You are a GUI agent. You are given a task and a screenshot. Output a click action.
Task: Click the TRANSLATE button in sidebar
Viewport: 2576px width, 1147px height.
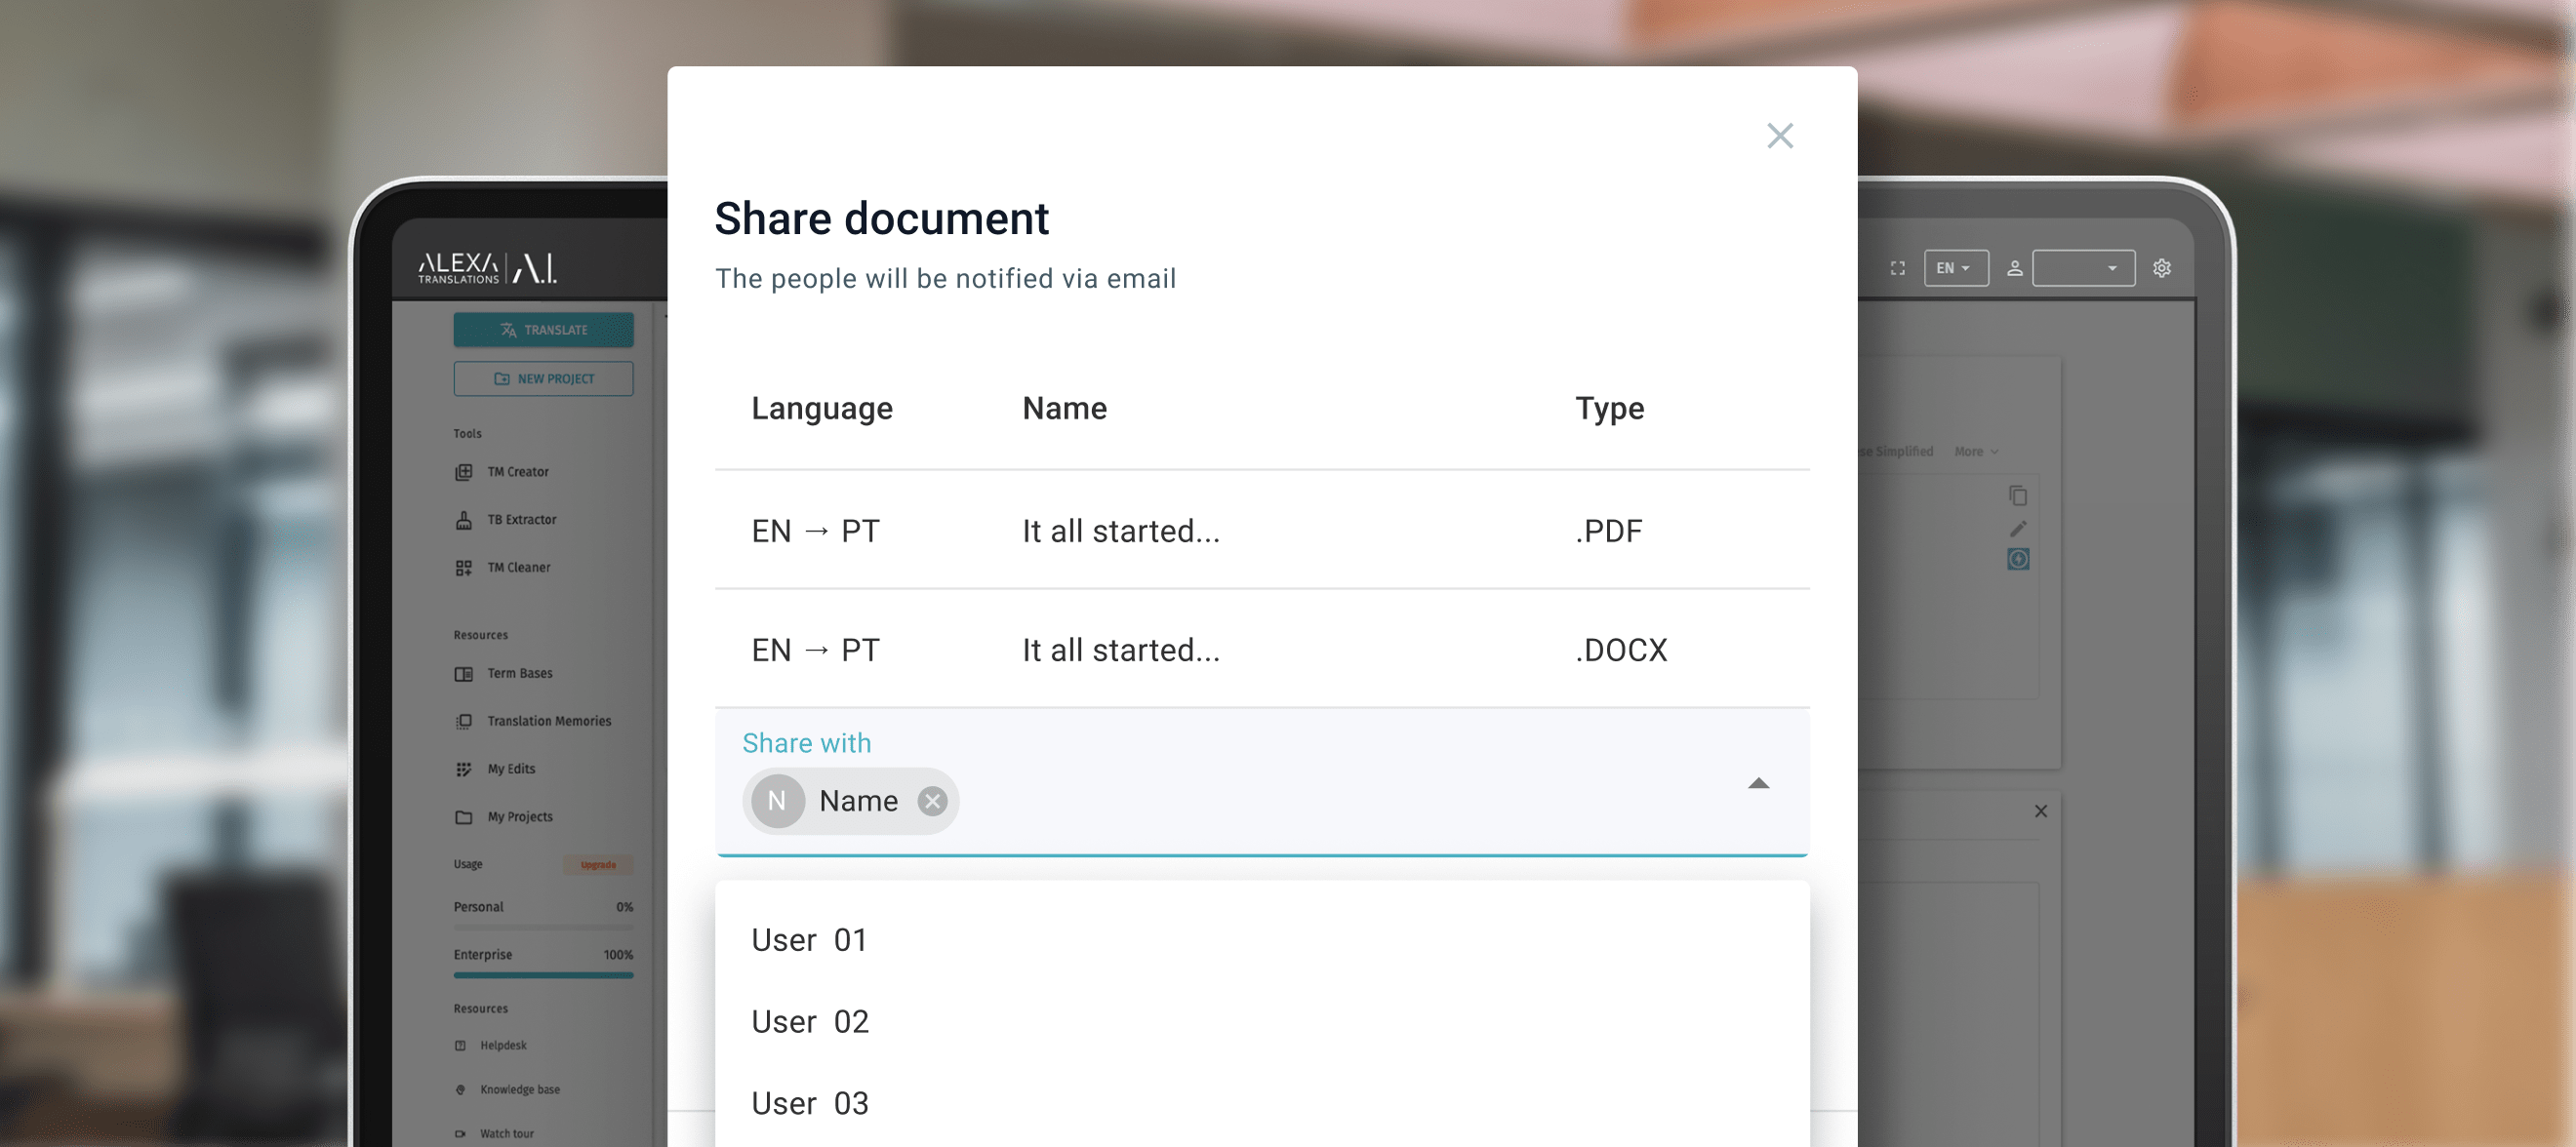click(543, 330)
